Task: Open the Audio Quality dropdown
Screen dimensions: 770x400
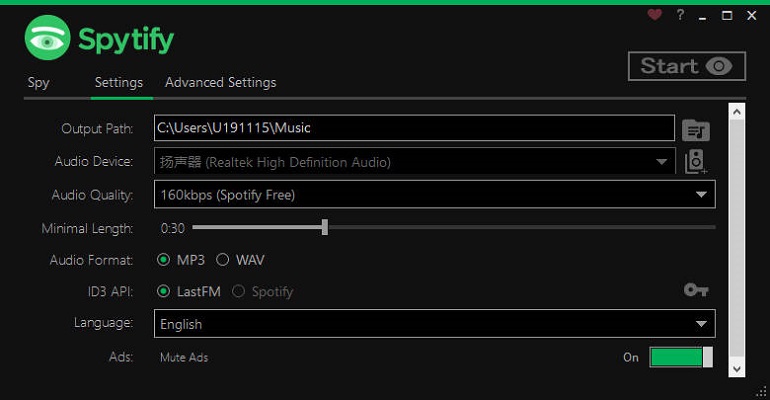Action: pyautogui.click(x=435, y=194)
